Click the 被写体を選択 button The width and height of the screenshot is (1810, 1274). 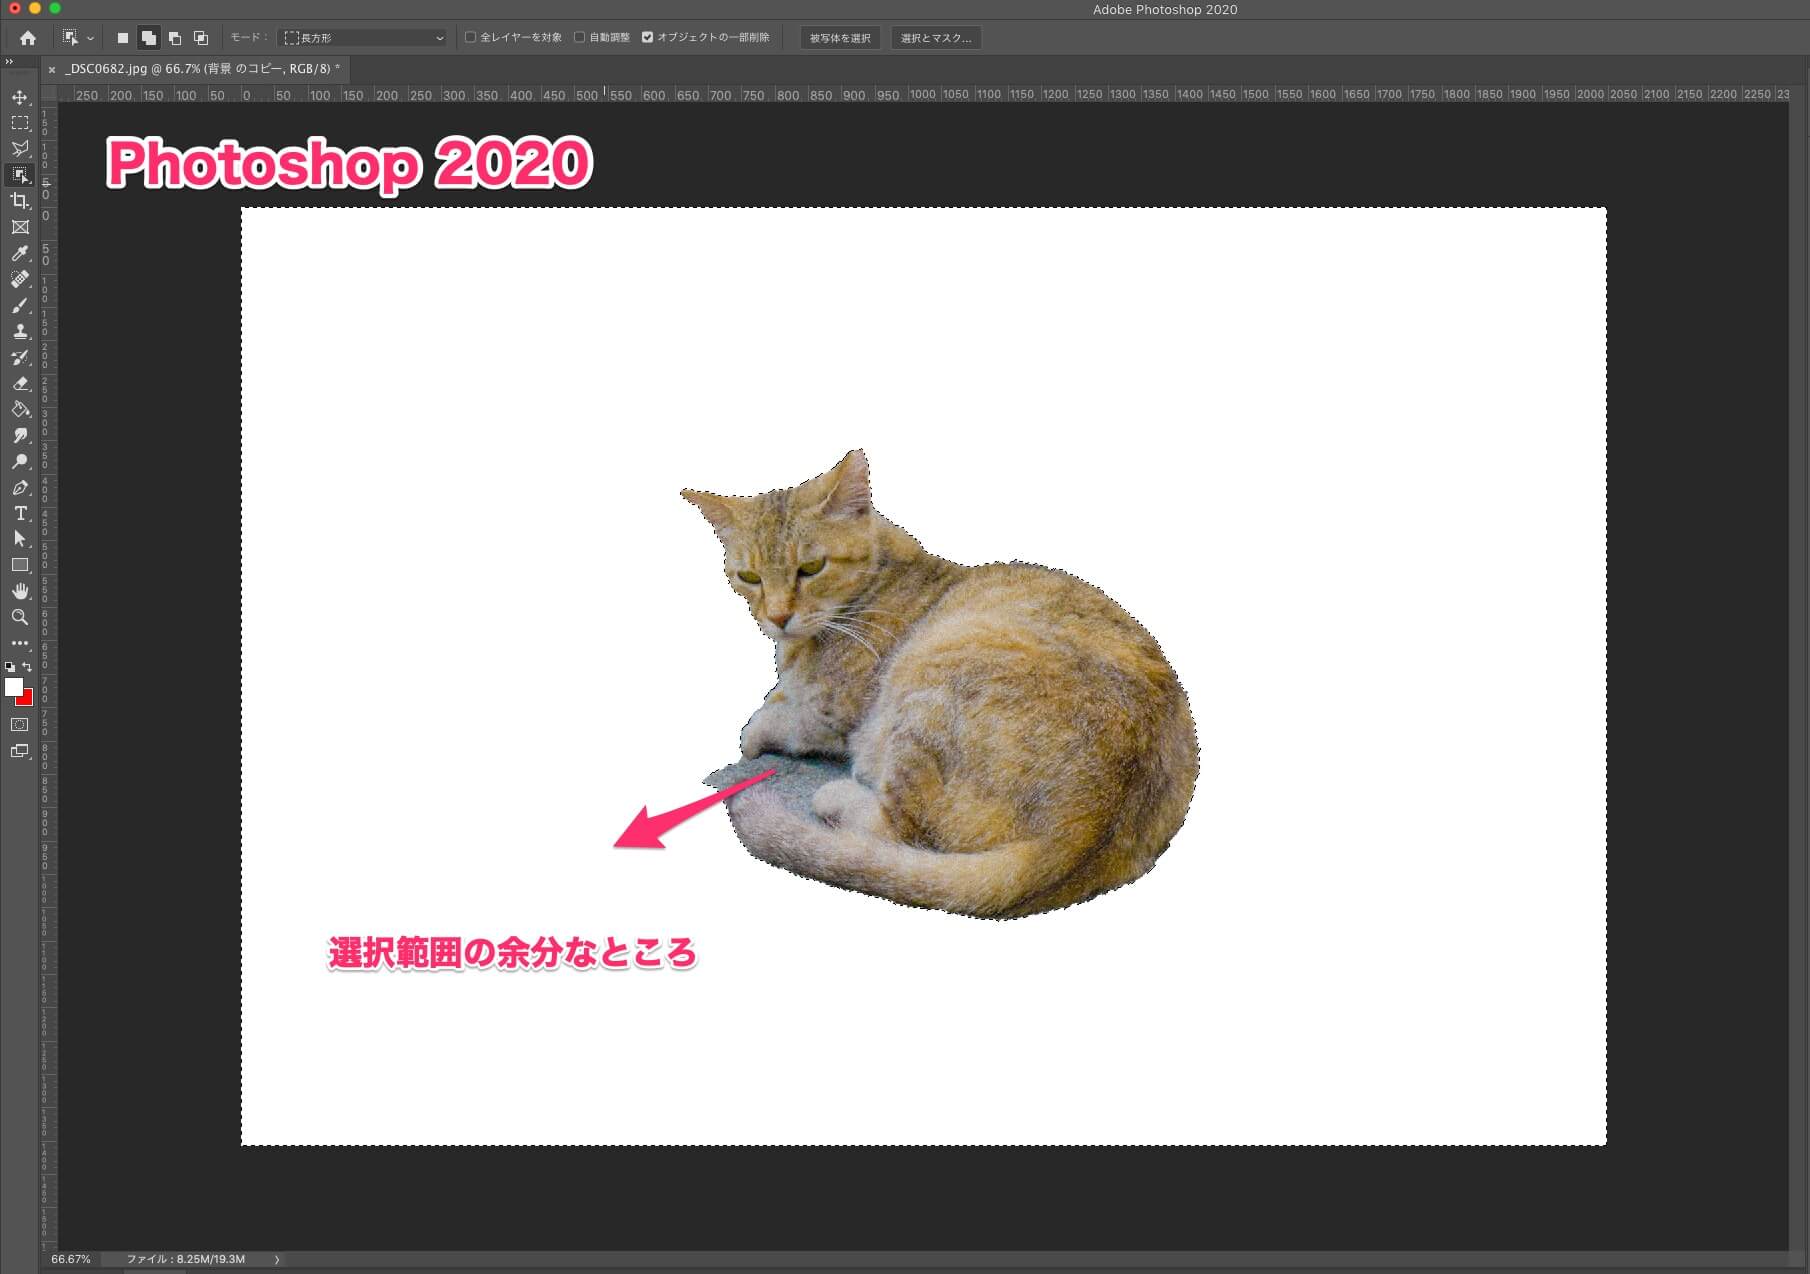(x=840, y=38)
